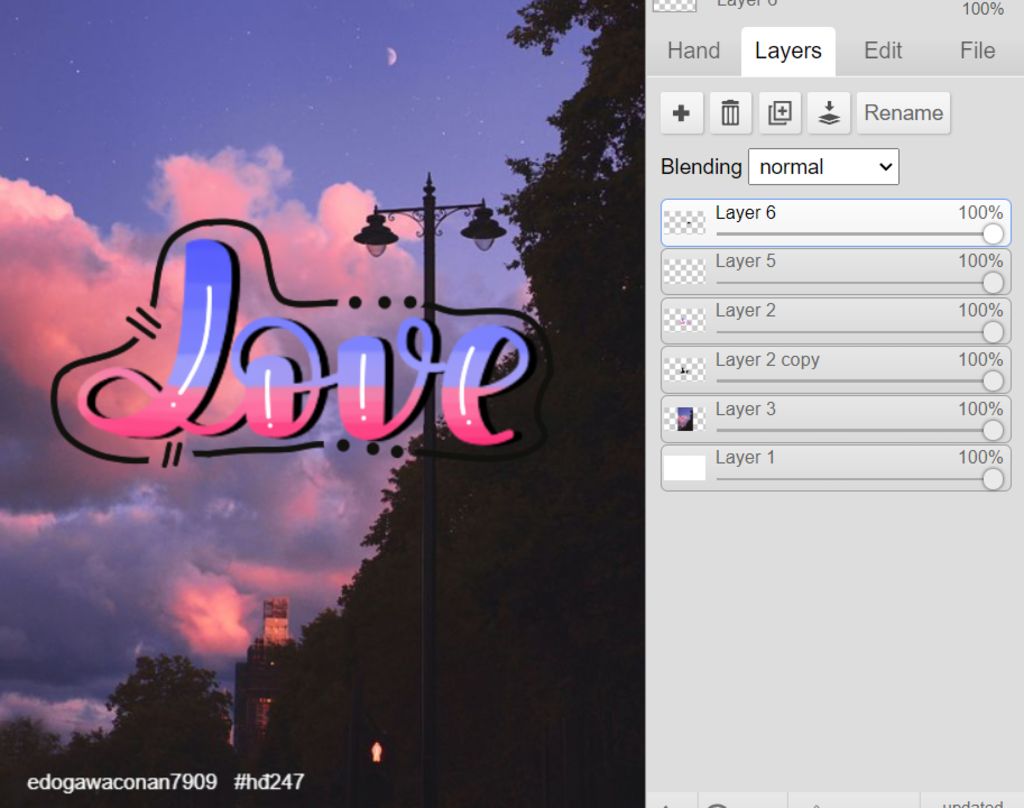Add a new layer with plus icon

681,113
